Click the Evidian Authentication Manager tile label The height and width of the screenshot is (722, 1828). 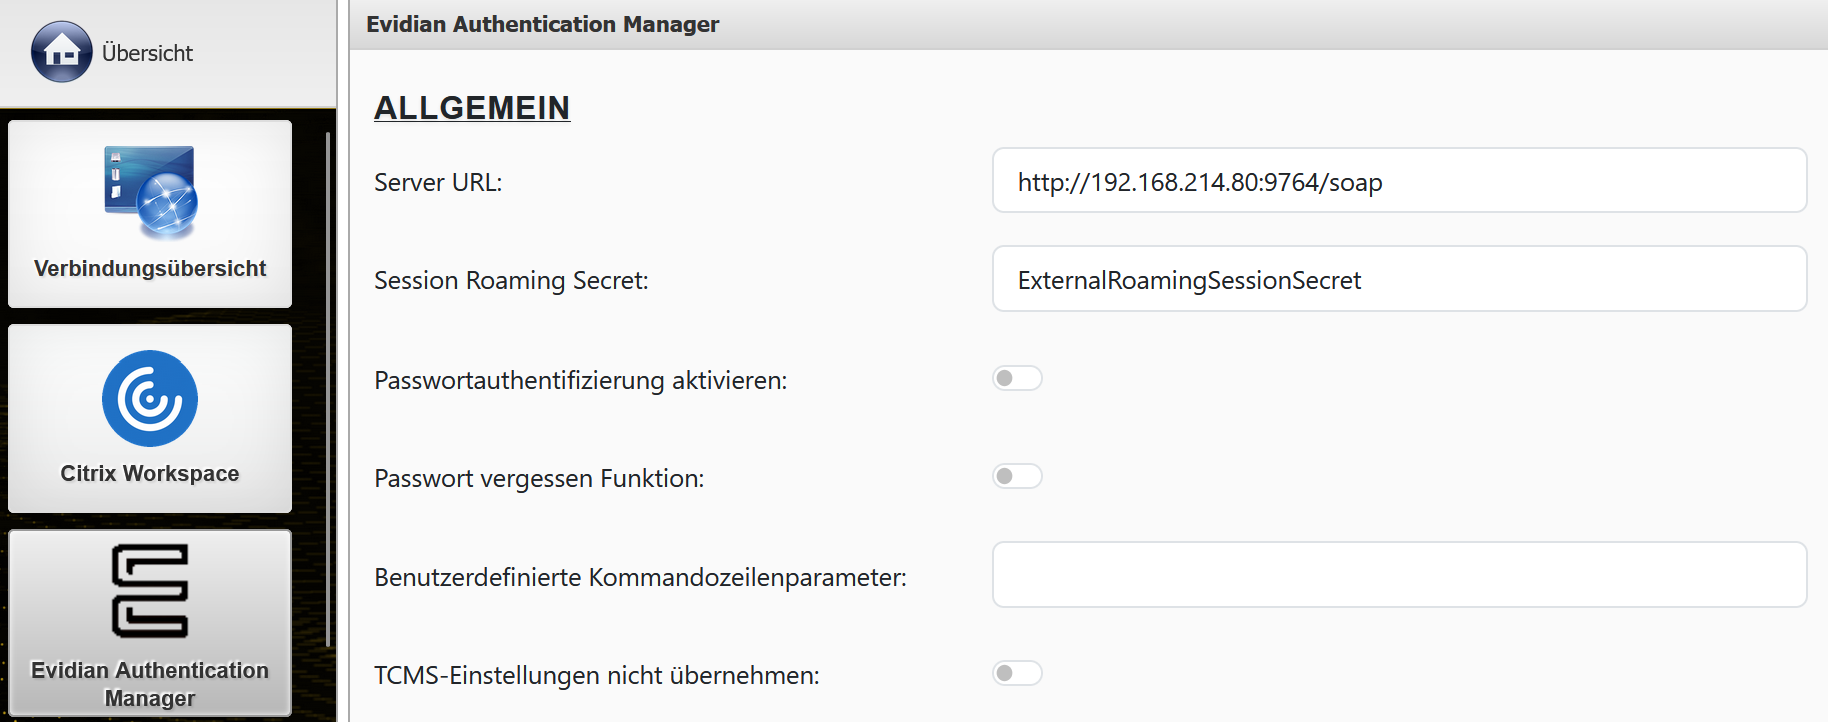click(150, 684)
